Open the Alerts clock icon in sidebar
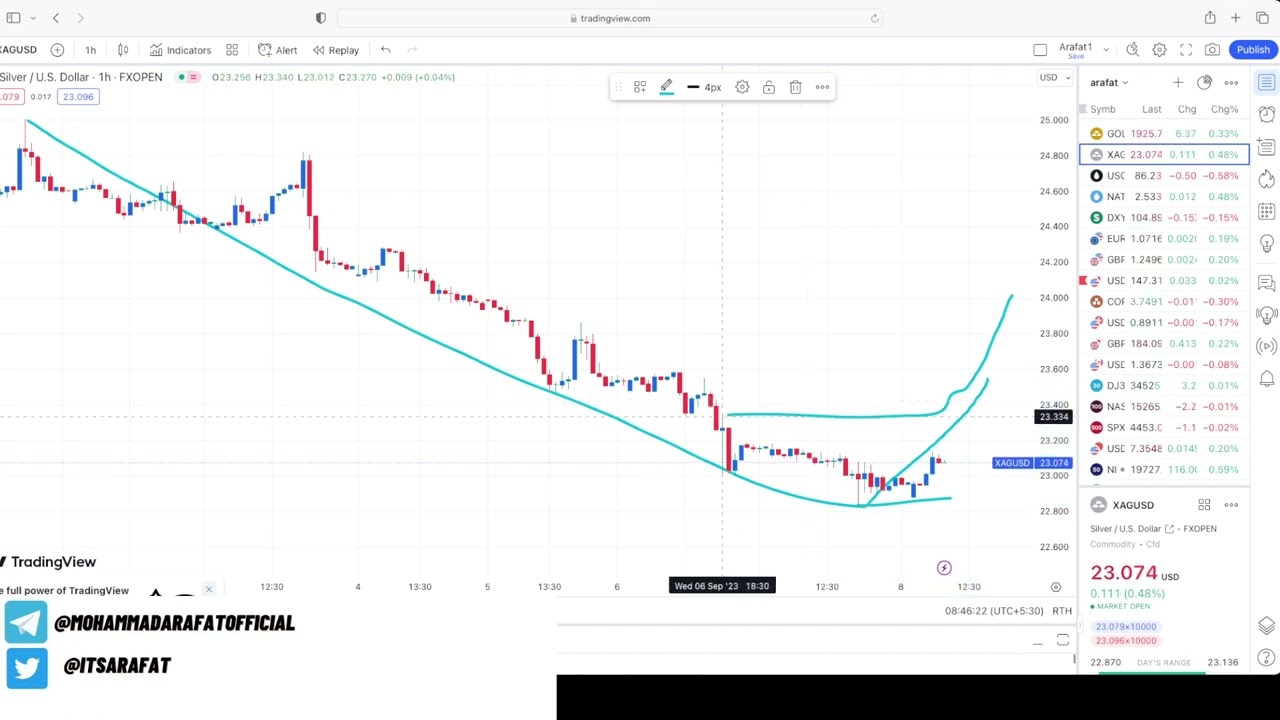This screenshot has width=1280, height=720. tap(1267, 114)
